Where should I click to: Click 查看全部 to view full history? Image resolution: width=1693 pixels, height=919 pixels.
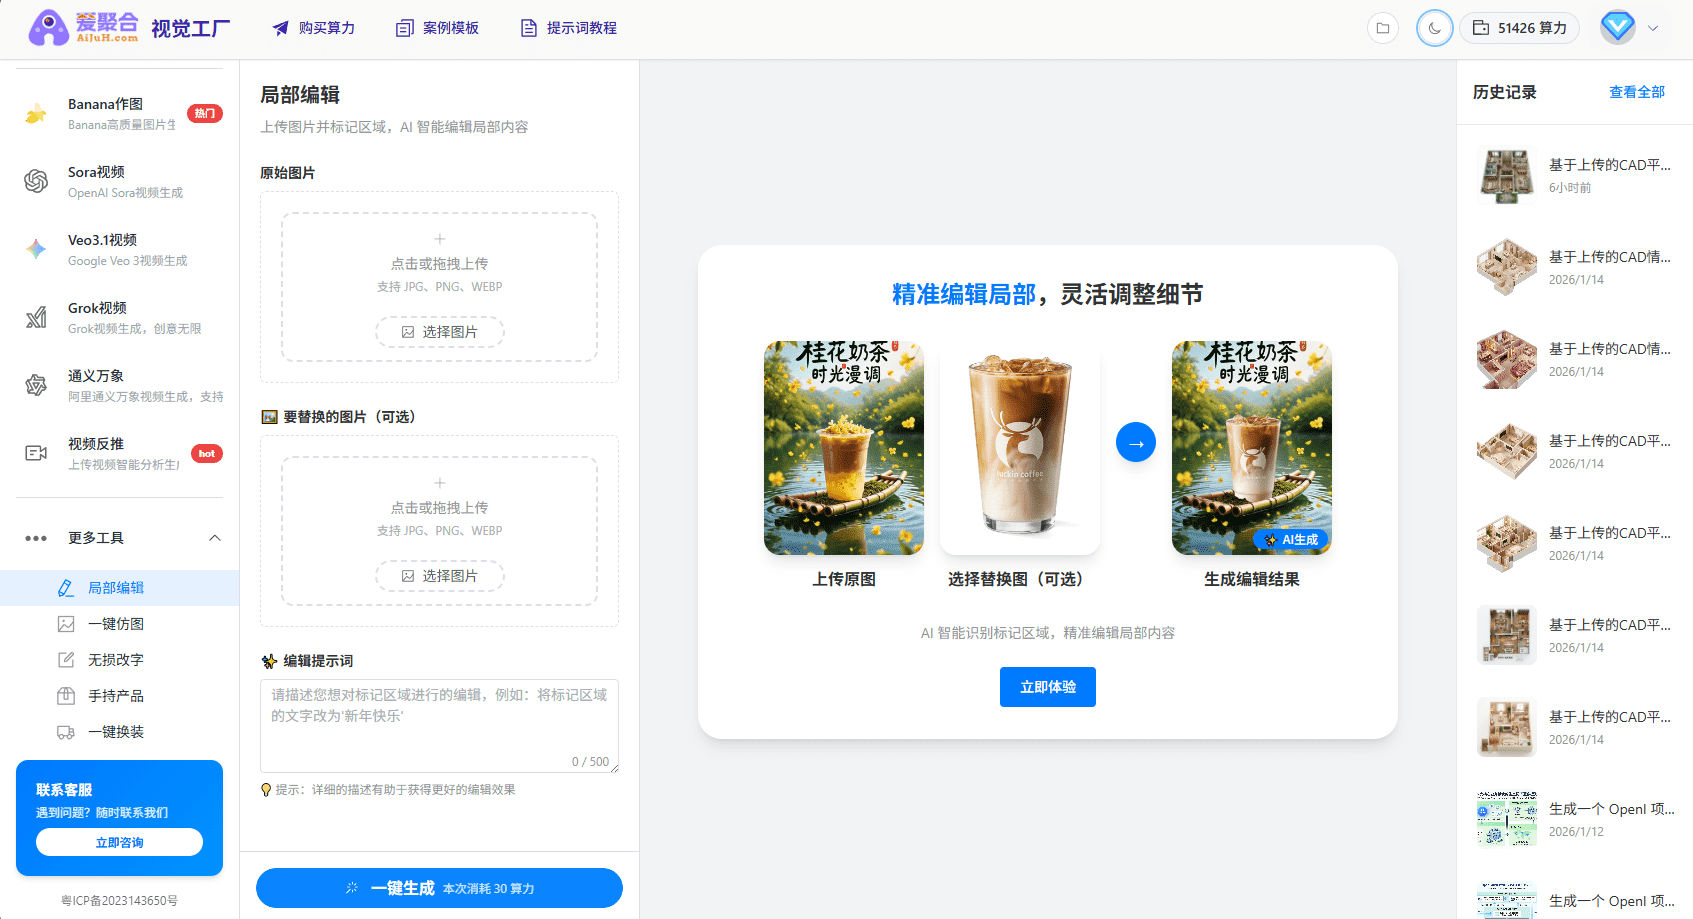tap(1637, 92)
